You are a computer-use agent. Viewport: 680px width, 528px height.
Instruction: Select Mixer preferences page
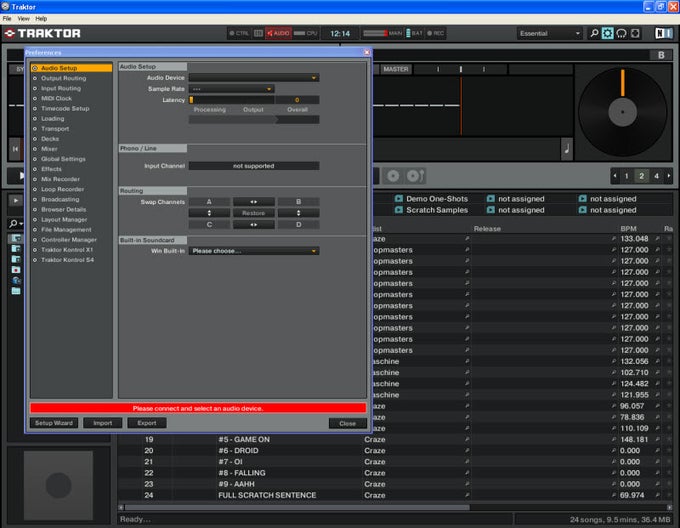point(49,149)
